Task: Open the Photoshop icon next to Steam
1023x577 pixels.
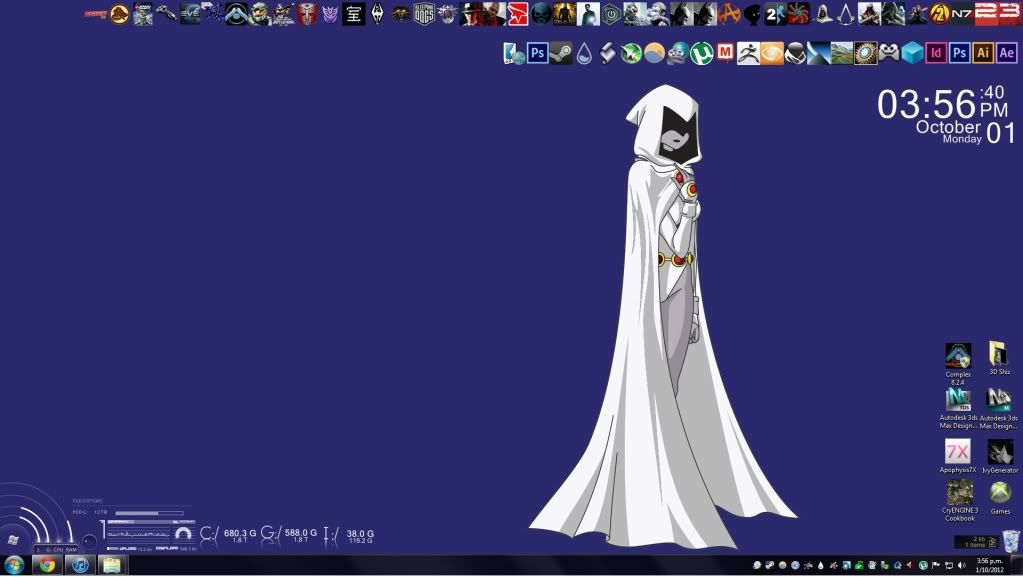Action: (537, 53)
